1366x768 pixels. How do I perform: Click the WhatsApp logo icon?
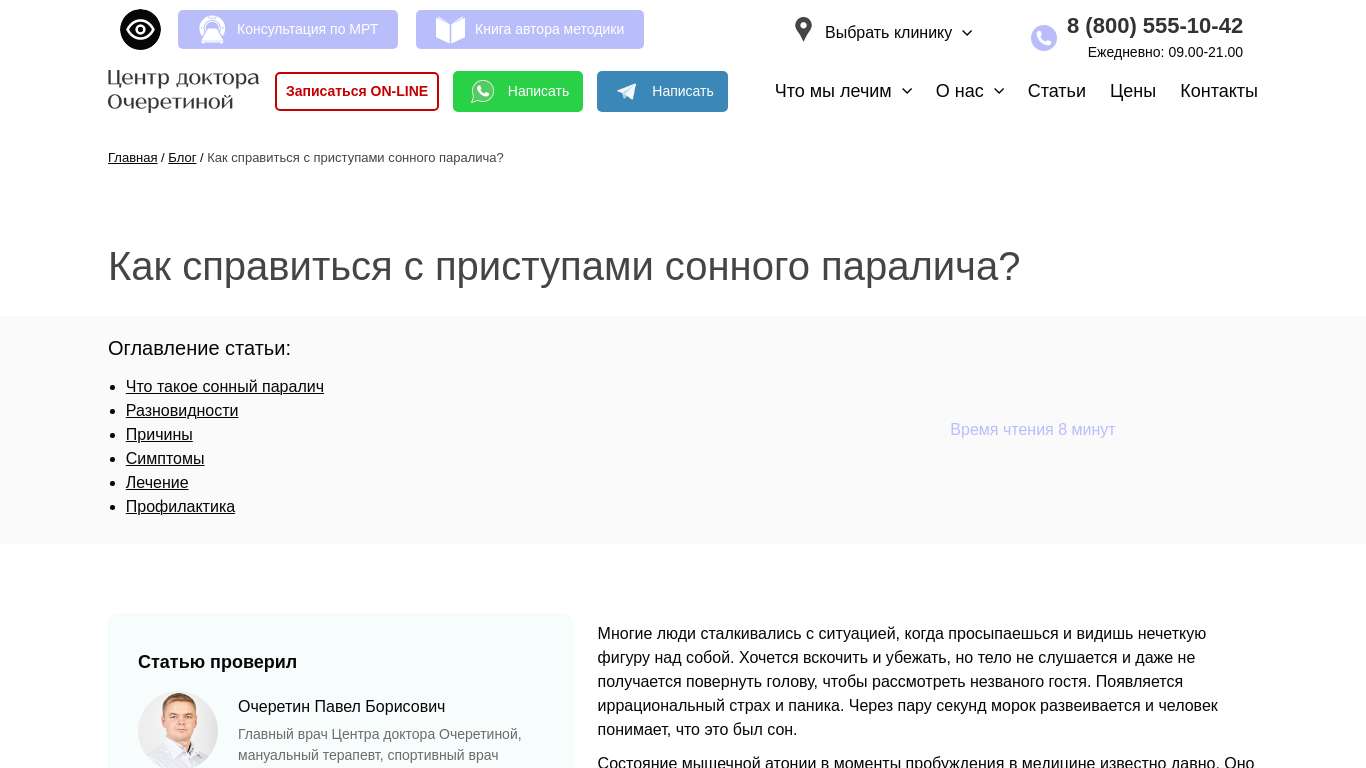coord(483,92)
